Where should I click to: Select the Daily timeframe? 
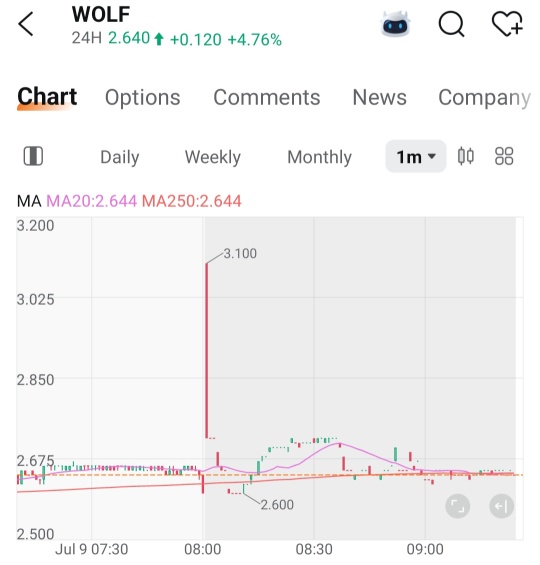click(120, 157)
